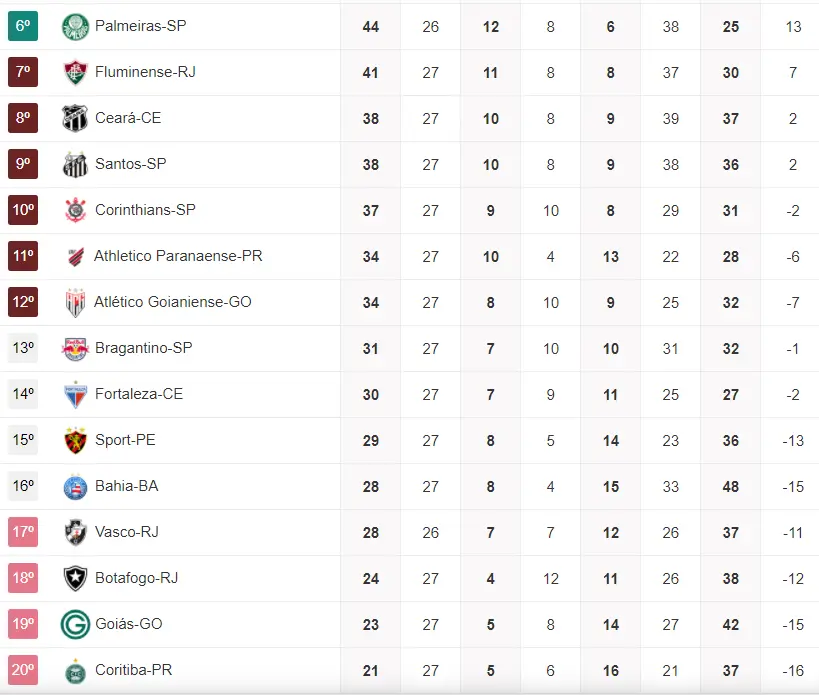Click Palmeiras points value 44

(371, 26)
